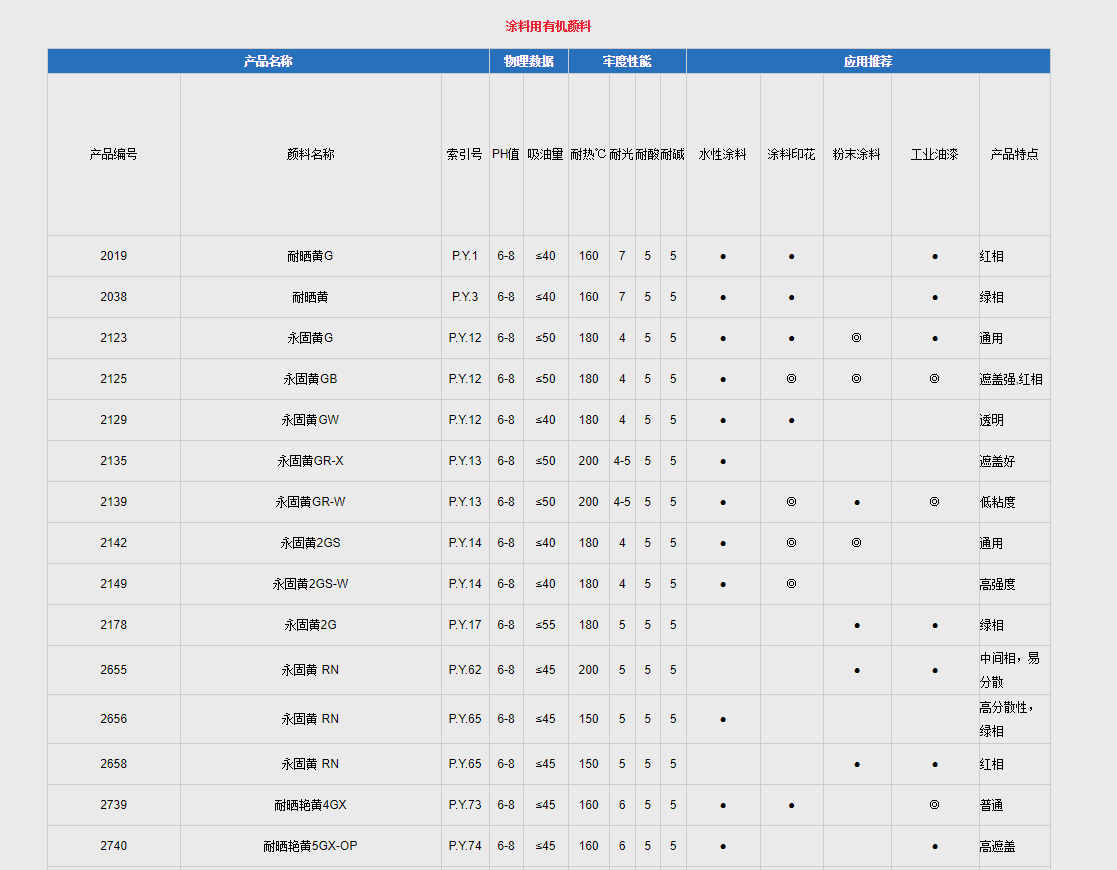Select the 颜料名称 column header

coord(310,154)
